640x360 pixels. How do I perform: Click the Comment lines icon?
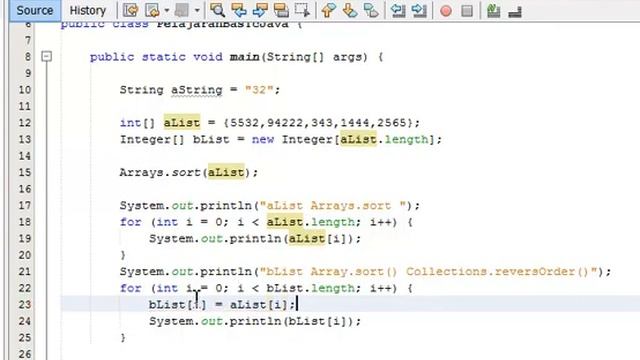pyautogui.click(x=493, y=11)
